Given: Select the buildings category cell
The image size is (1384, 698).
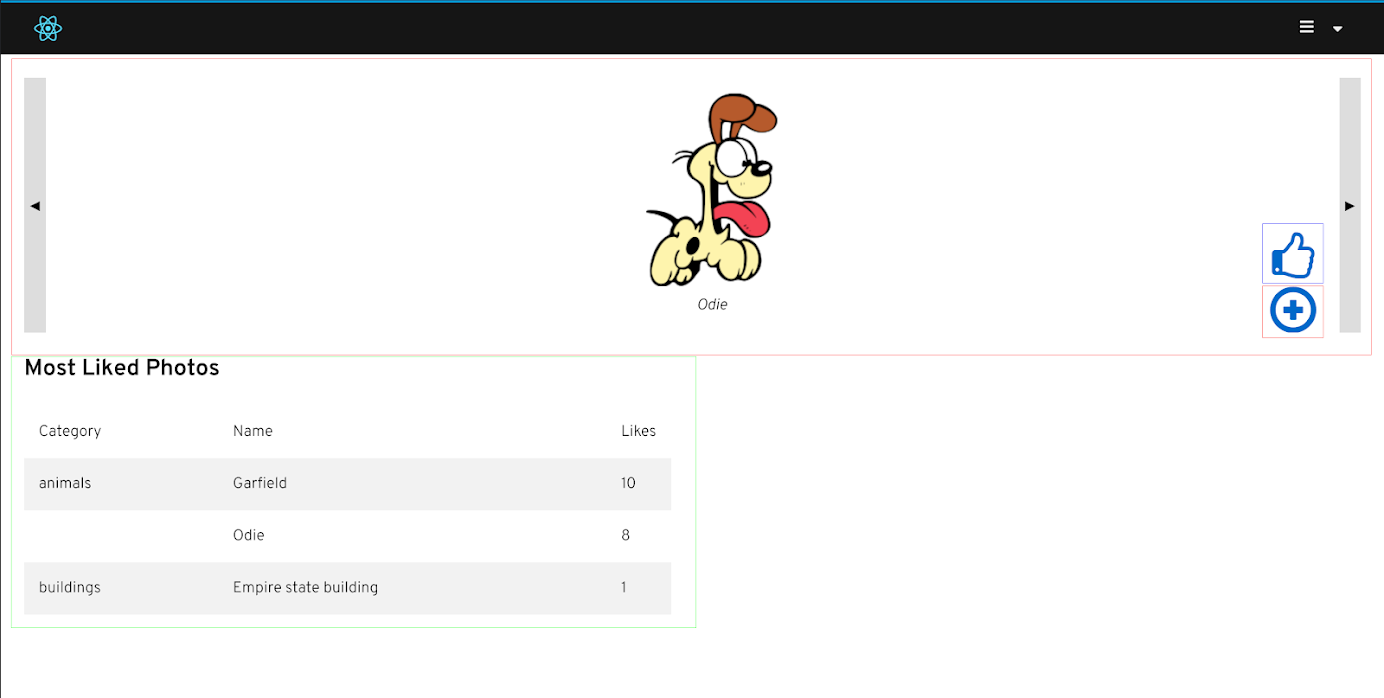Looking at the screenshot, I should point(70,587).
